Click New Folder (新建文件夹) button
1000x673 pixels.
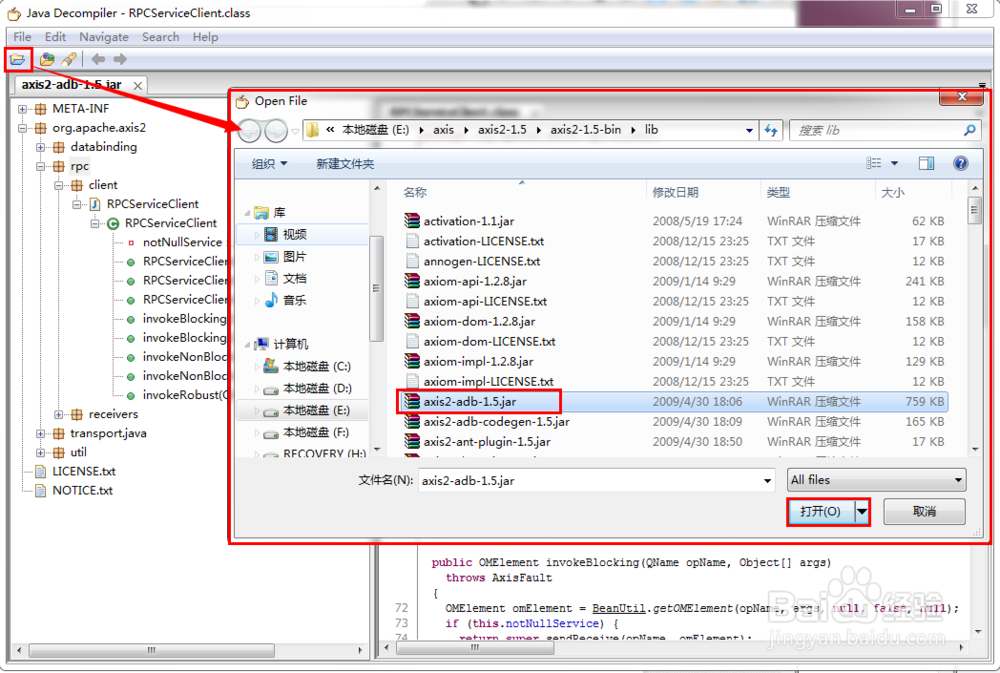click(x=345, y=164)
